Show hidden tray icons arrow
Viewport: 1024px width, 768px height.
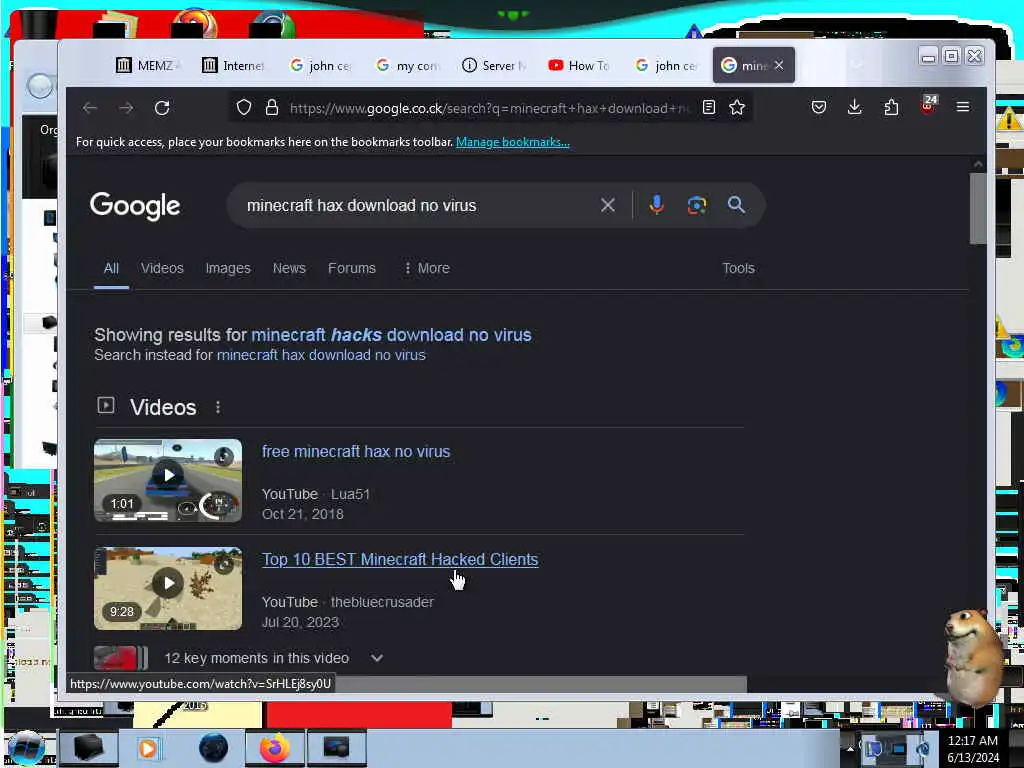[x=850, y=749]
